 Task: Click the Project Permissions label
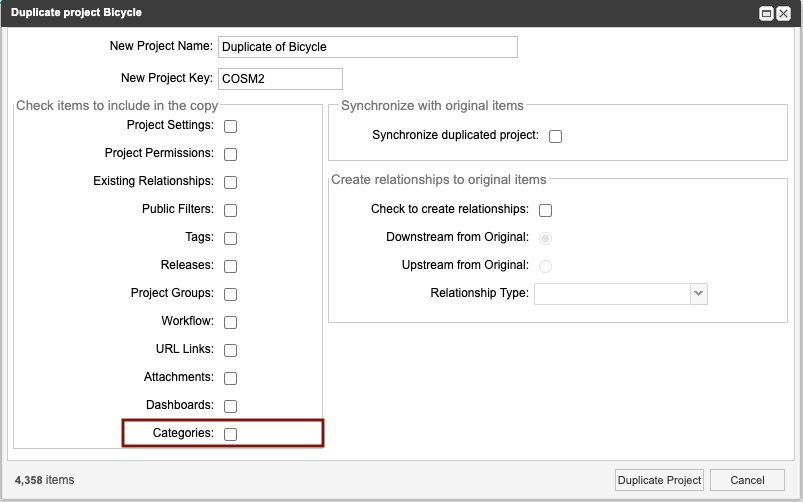click(159, 153)
